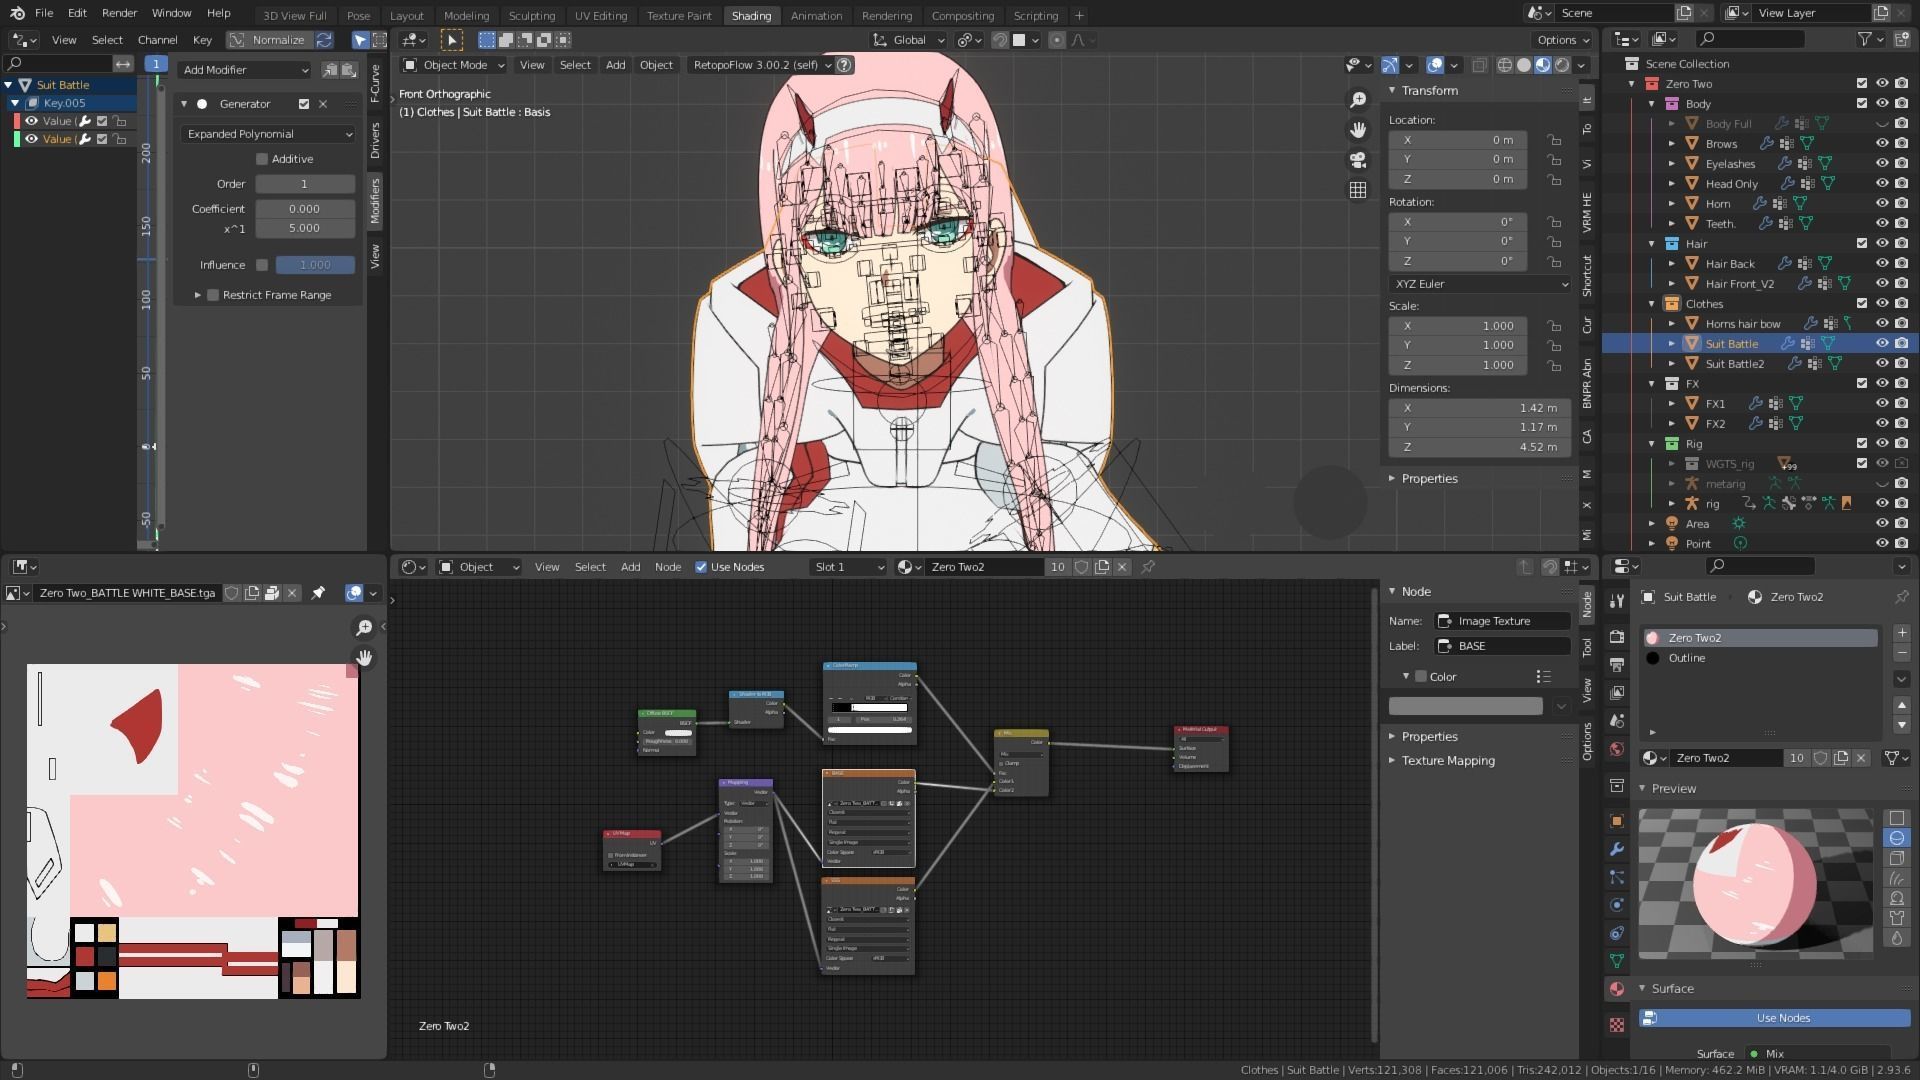
Task: Toggle viewport overlays icon
Action: (1435, 65)
